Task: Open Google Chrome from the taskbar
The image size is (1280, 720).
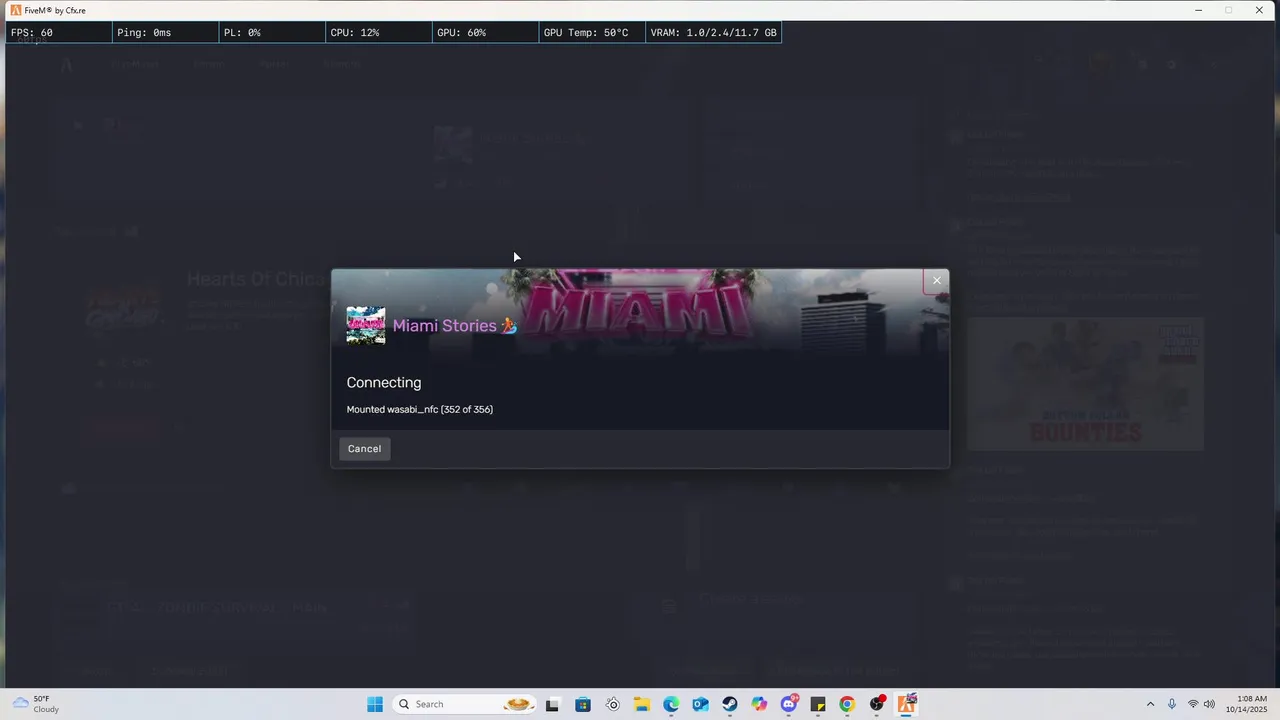Action: tap(847, 704)
